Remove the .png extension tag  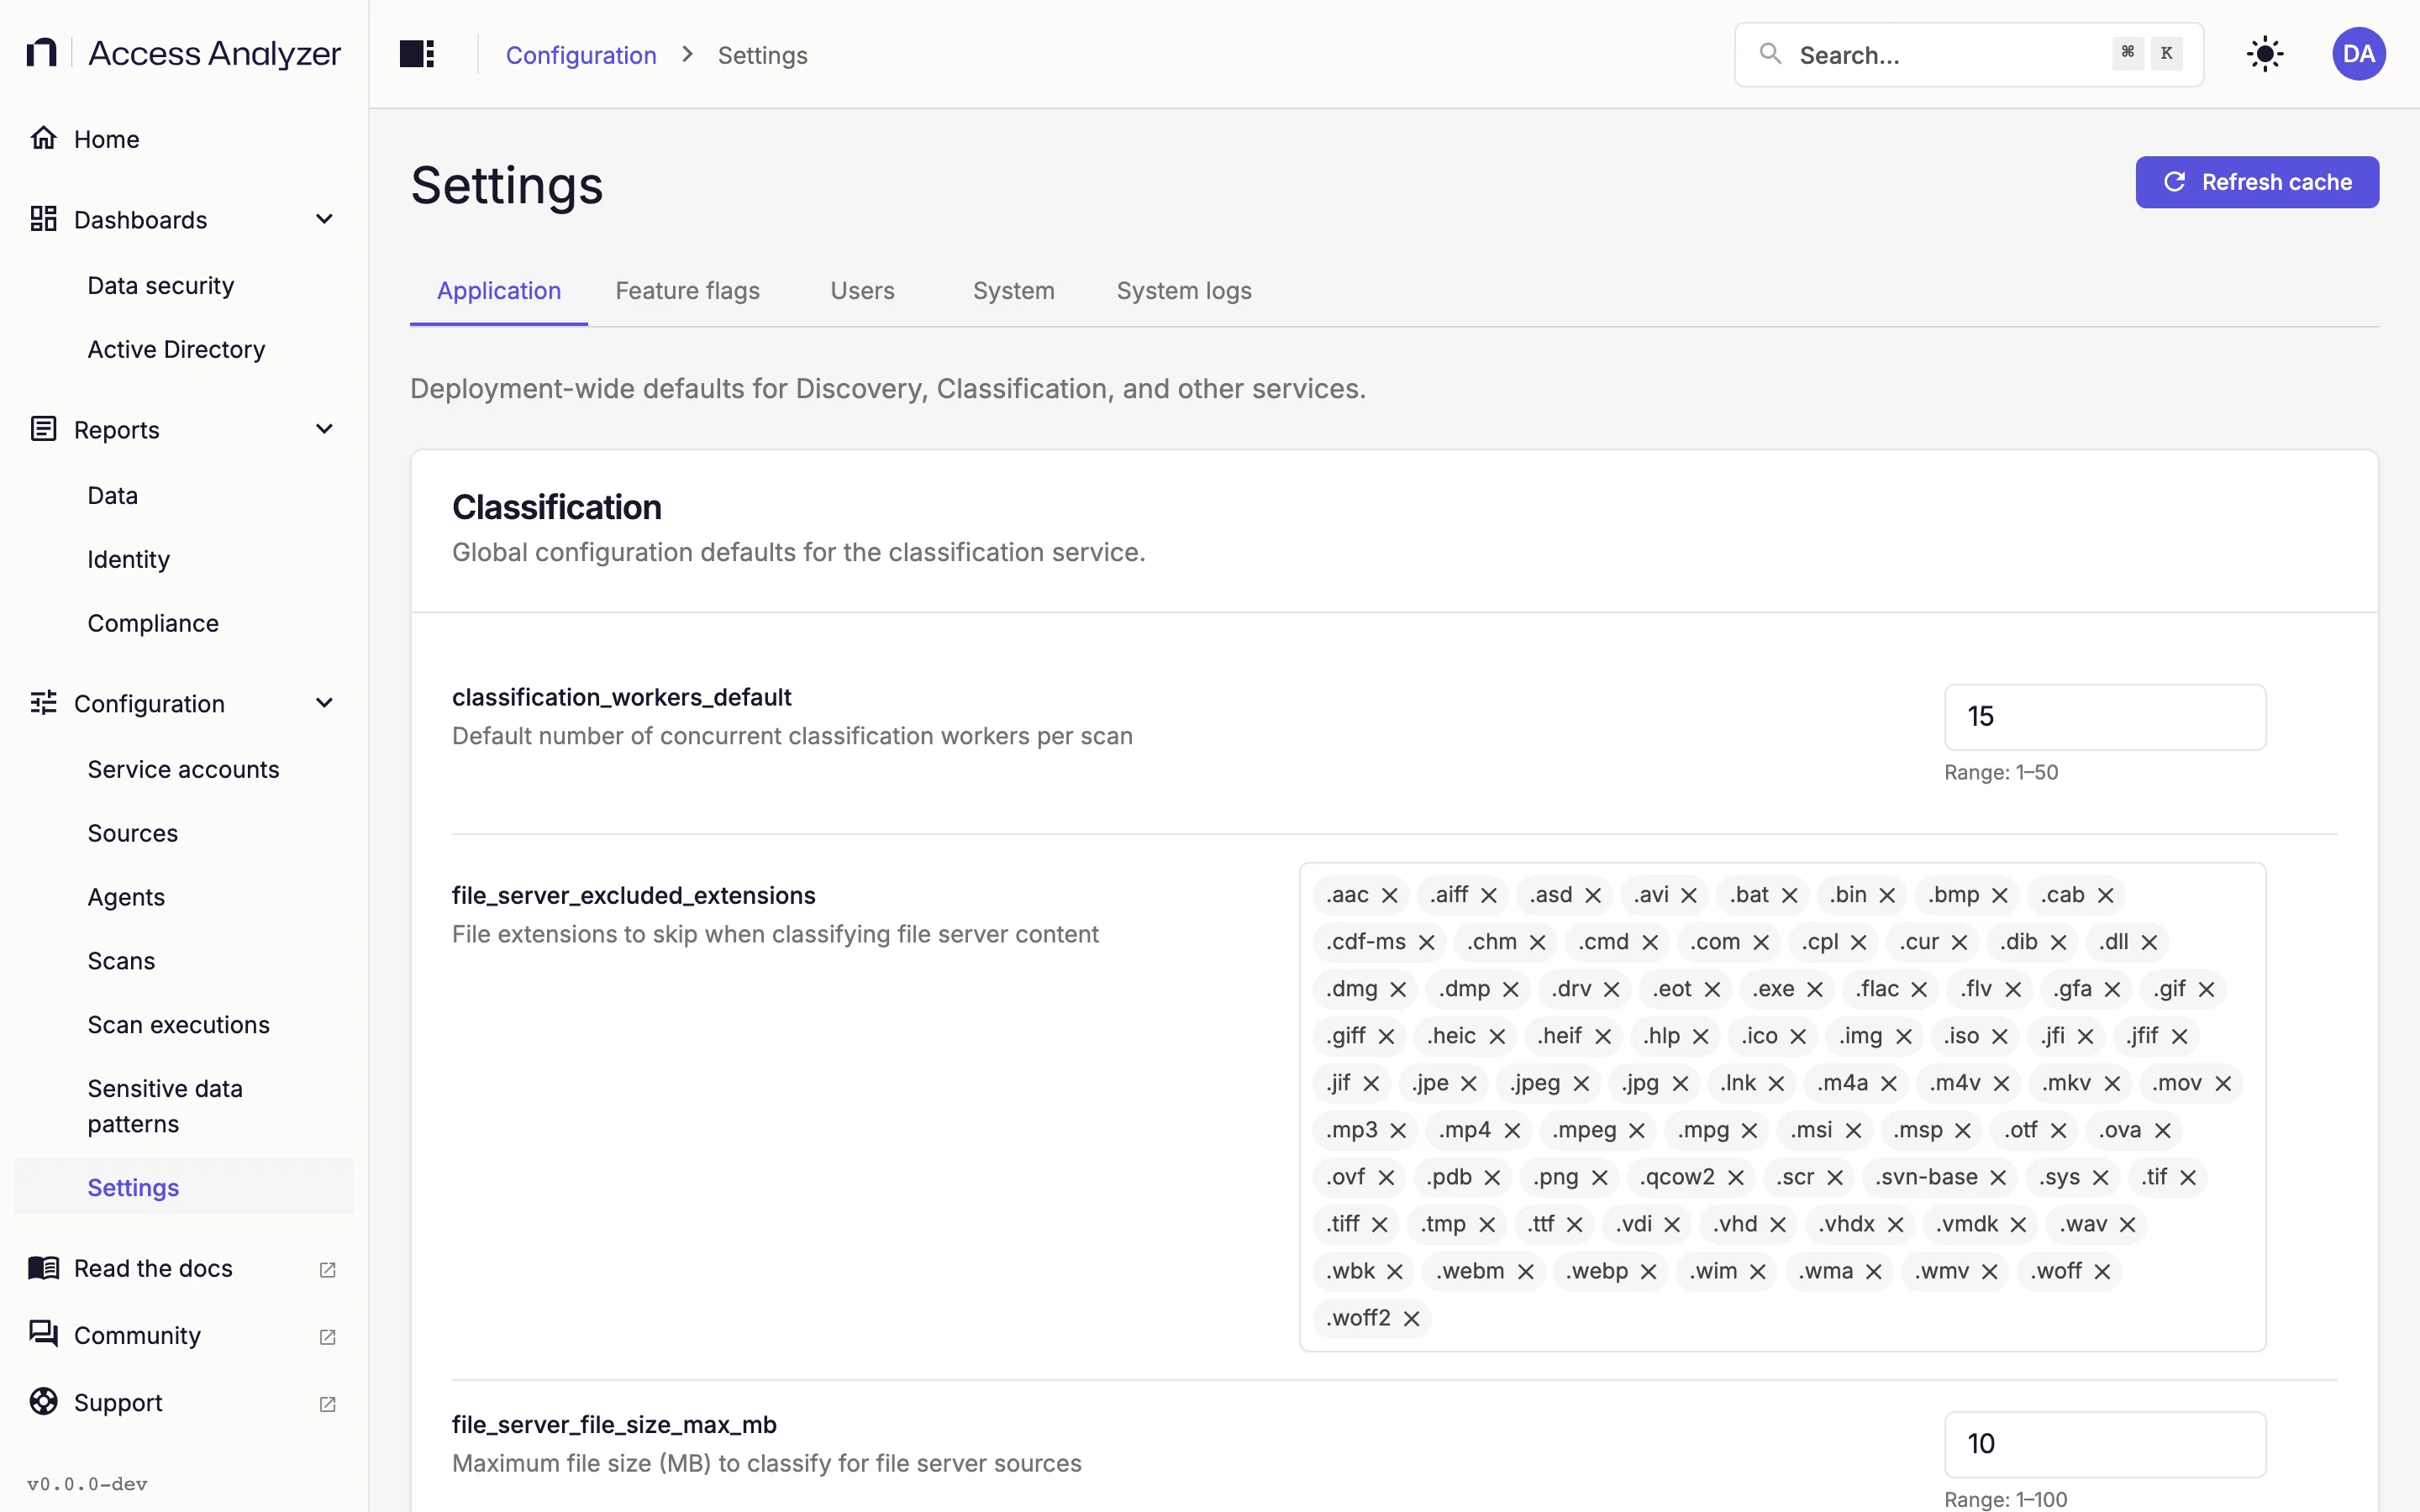coord(1600,1177)
